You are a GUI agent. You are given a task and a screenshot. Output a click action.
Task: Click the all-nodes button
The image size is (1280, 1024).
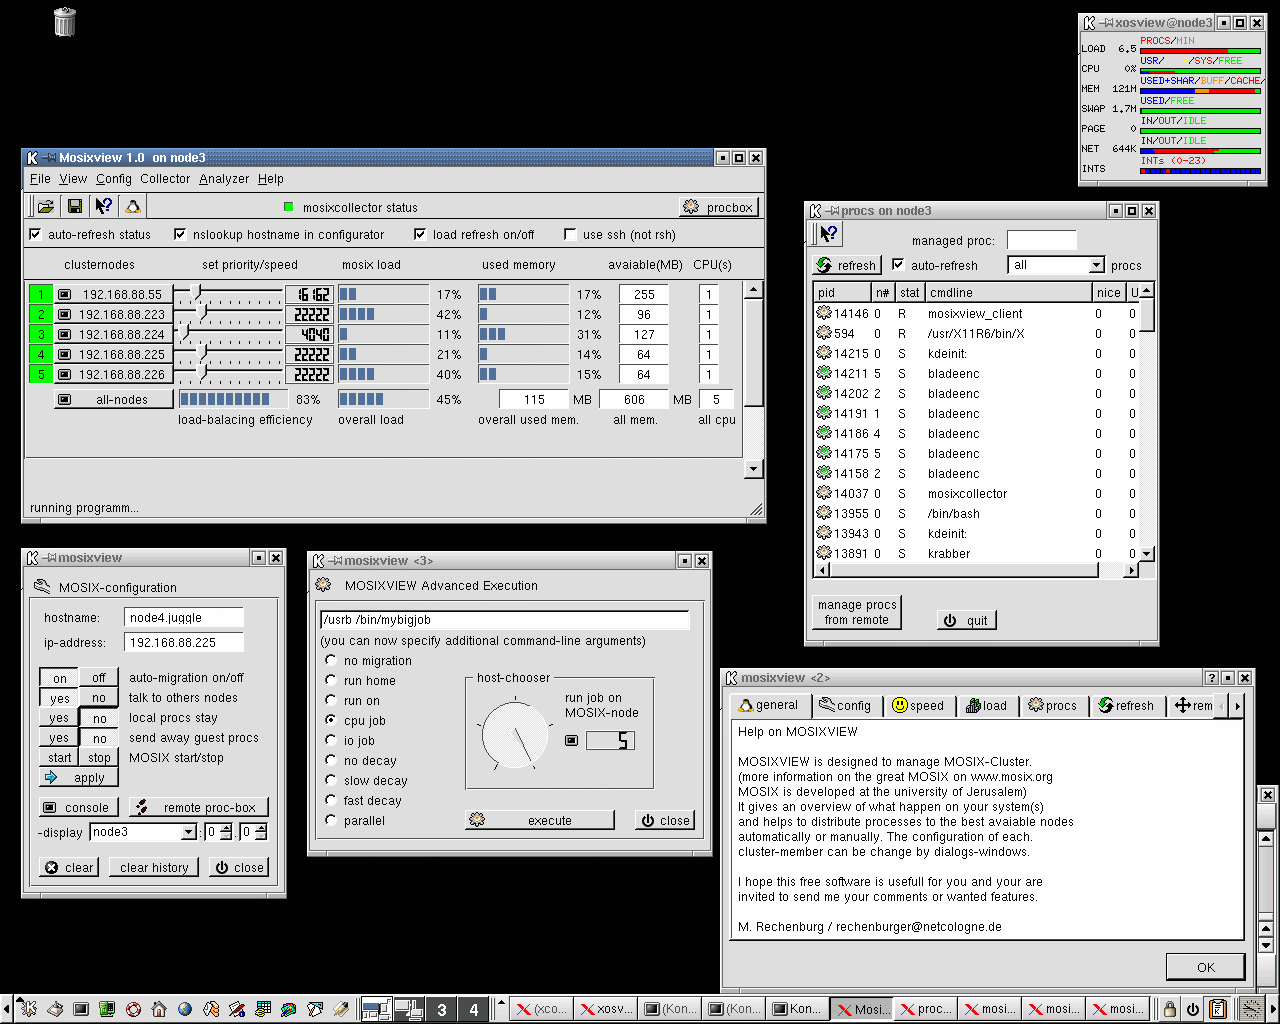(113, 399)
